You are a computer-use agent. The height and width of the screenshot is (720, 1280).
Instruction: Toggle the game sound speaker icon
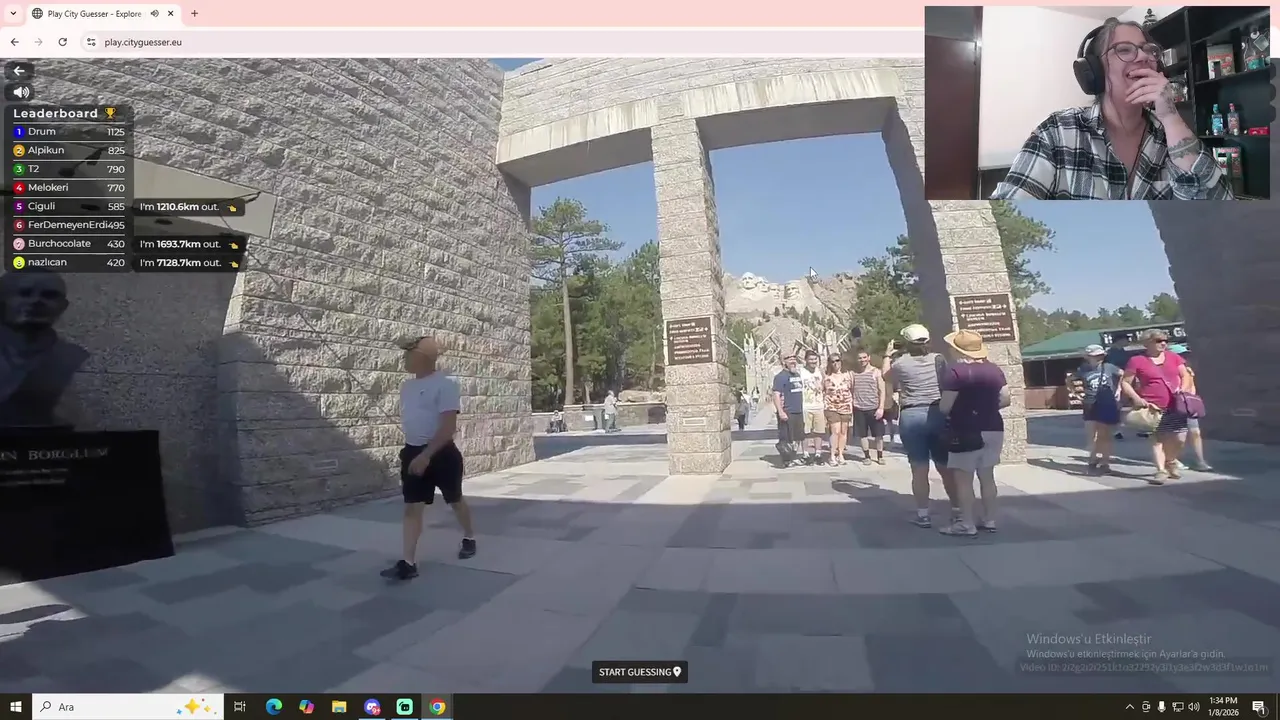click(x=21, y=92)
